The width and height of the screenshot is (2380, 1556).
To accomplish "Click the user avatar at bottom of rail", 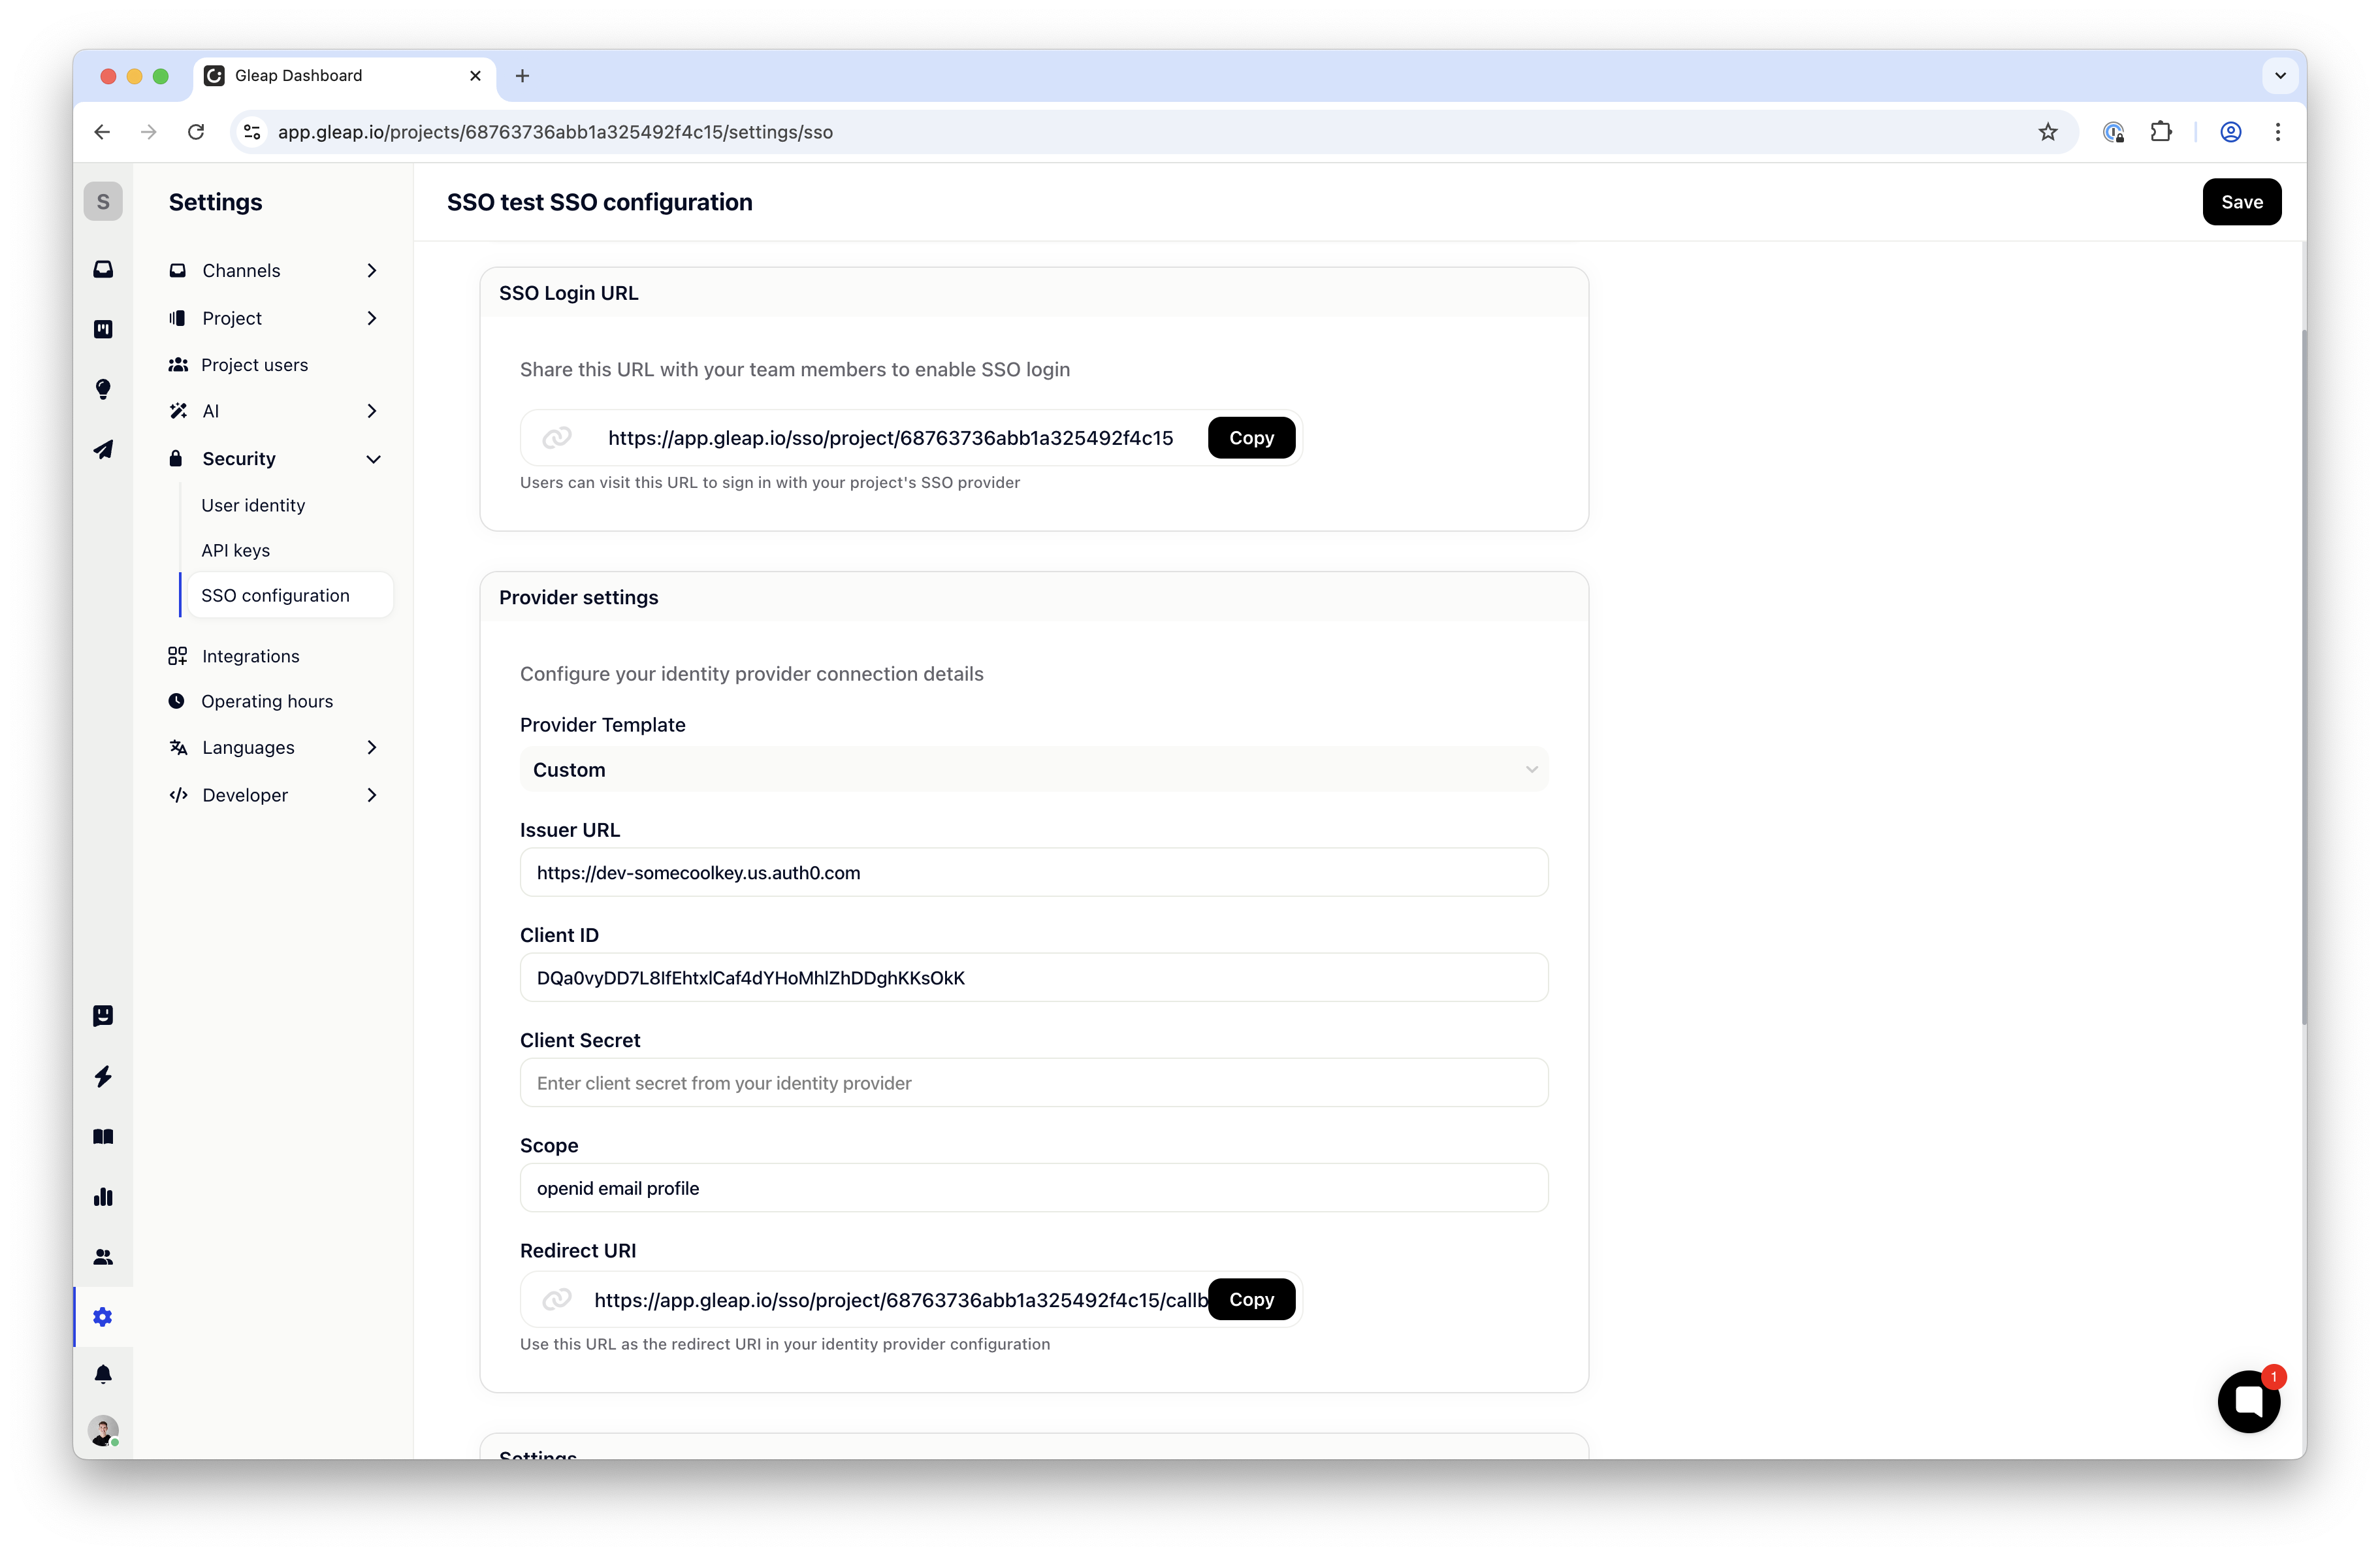I will tap(103, 1430).
